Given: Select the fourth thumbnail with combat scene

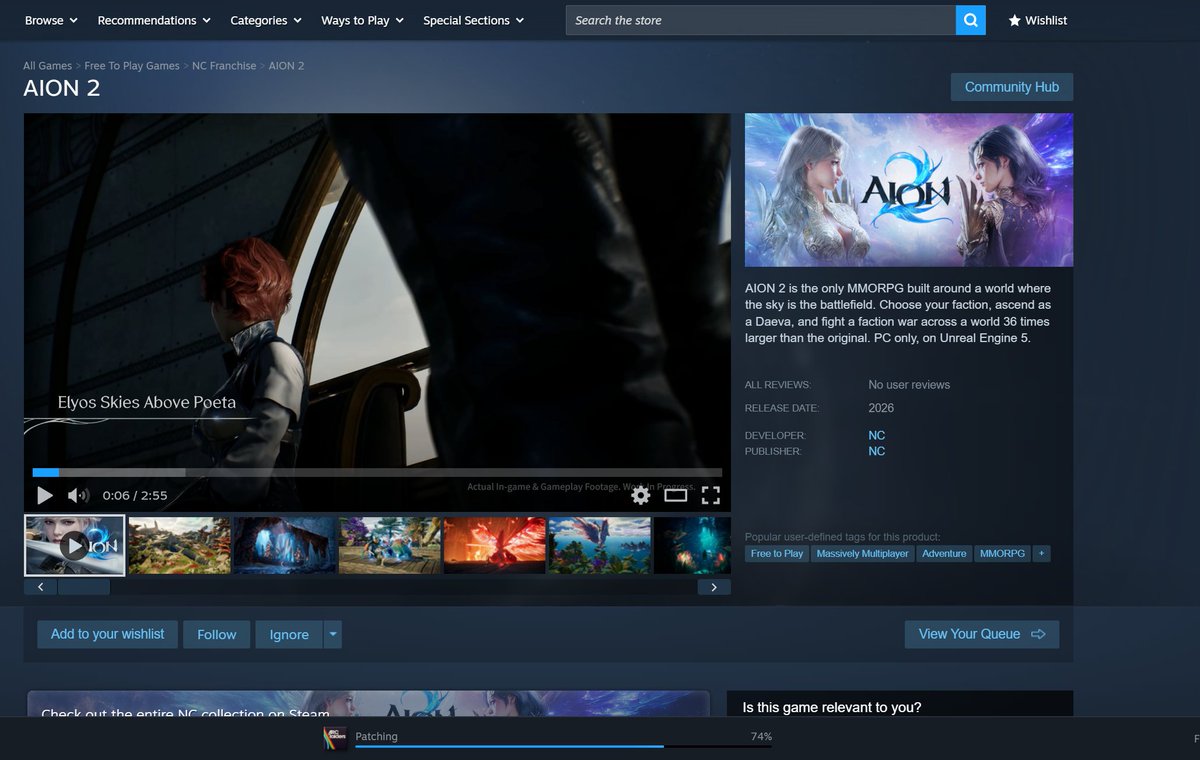Looking at the screenshot, I should (x=390, y=545).
